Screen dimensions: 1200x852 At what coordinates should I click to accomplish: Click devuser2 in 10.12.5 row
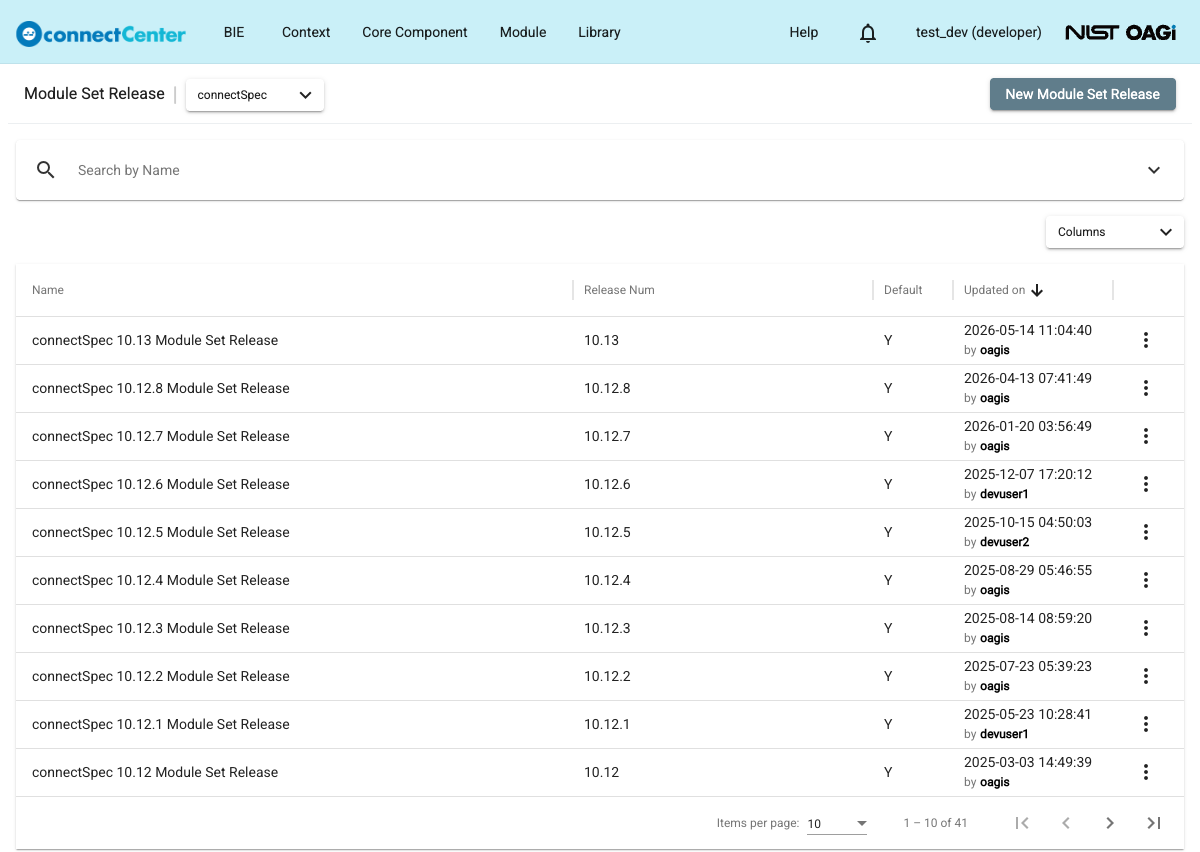1004,542
